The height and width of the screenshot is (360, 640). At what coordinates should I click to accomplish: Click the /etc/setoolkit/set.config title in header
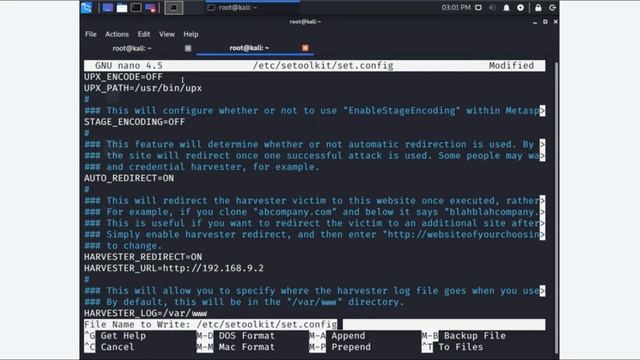tap(323, 66)
